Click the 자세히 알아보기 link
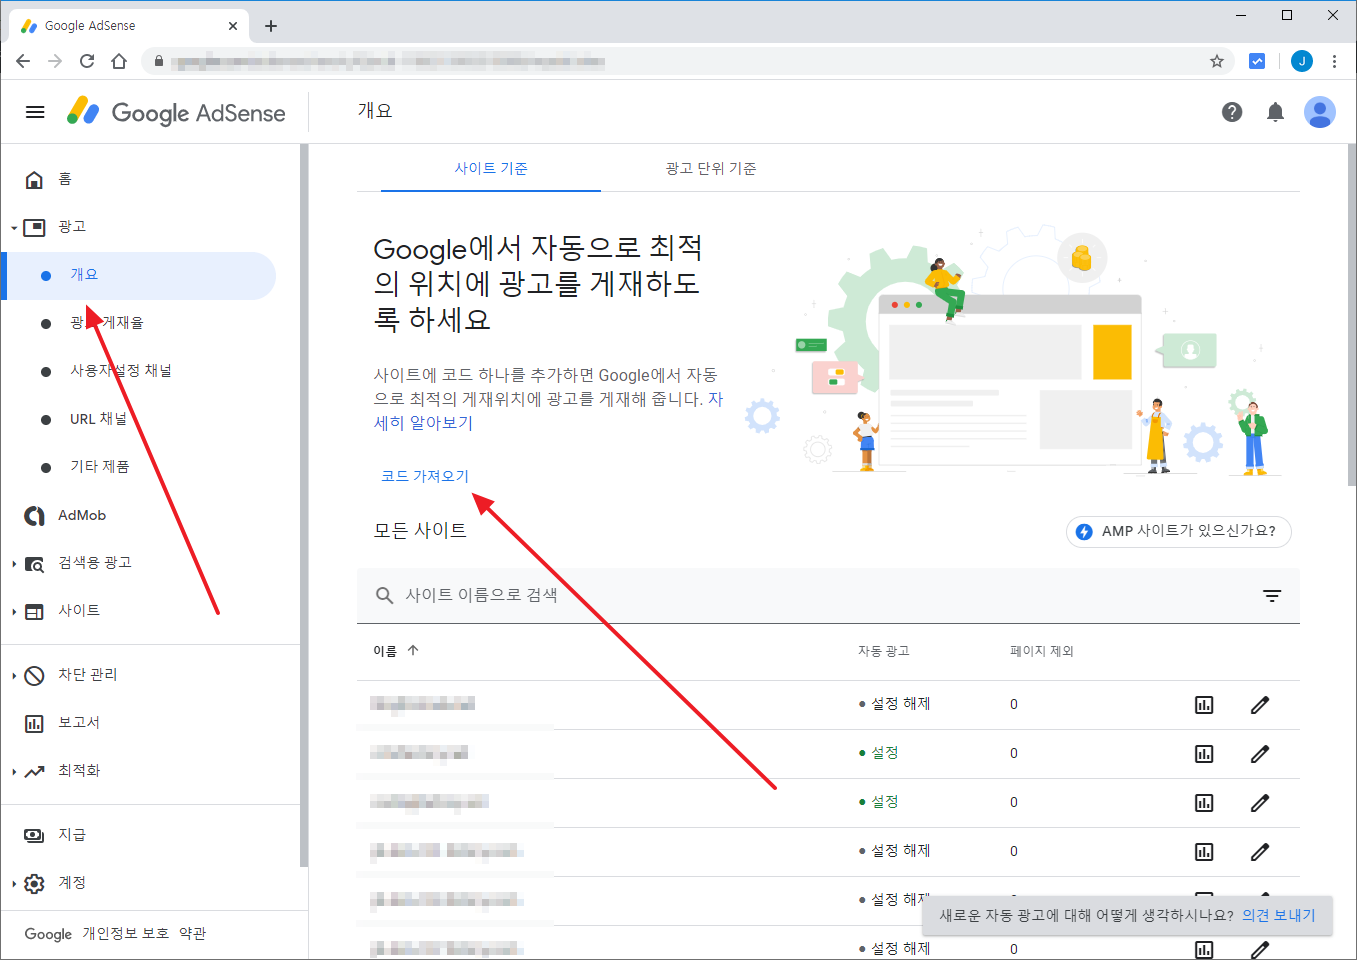 click(x=423, y=423)
